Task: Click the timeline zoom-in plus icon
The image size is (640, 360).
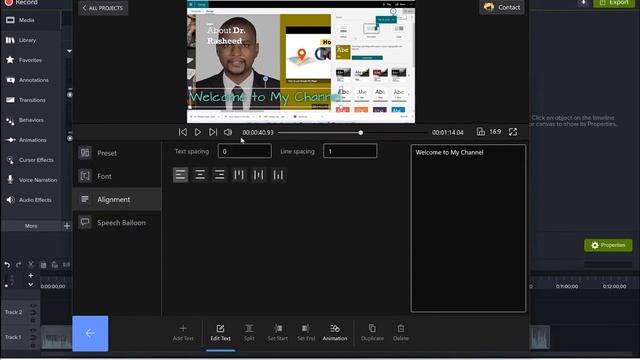Action: (x=31, y=276)
